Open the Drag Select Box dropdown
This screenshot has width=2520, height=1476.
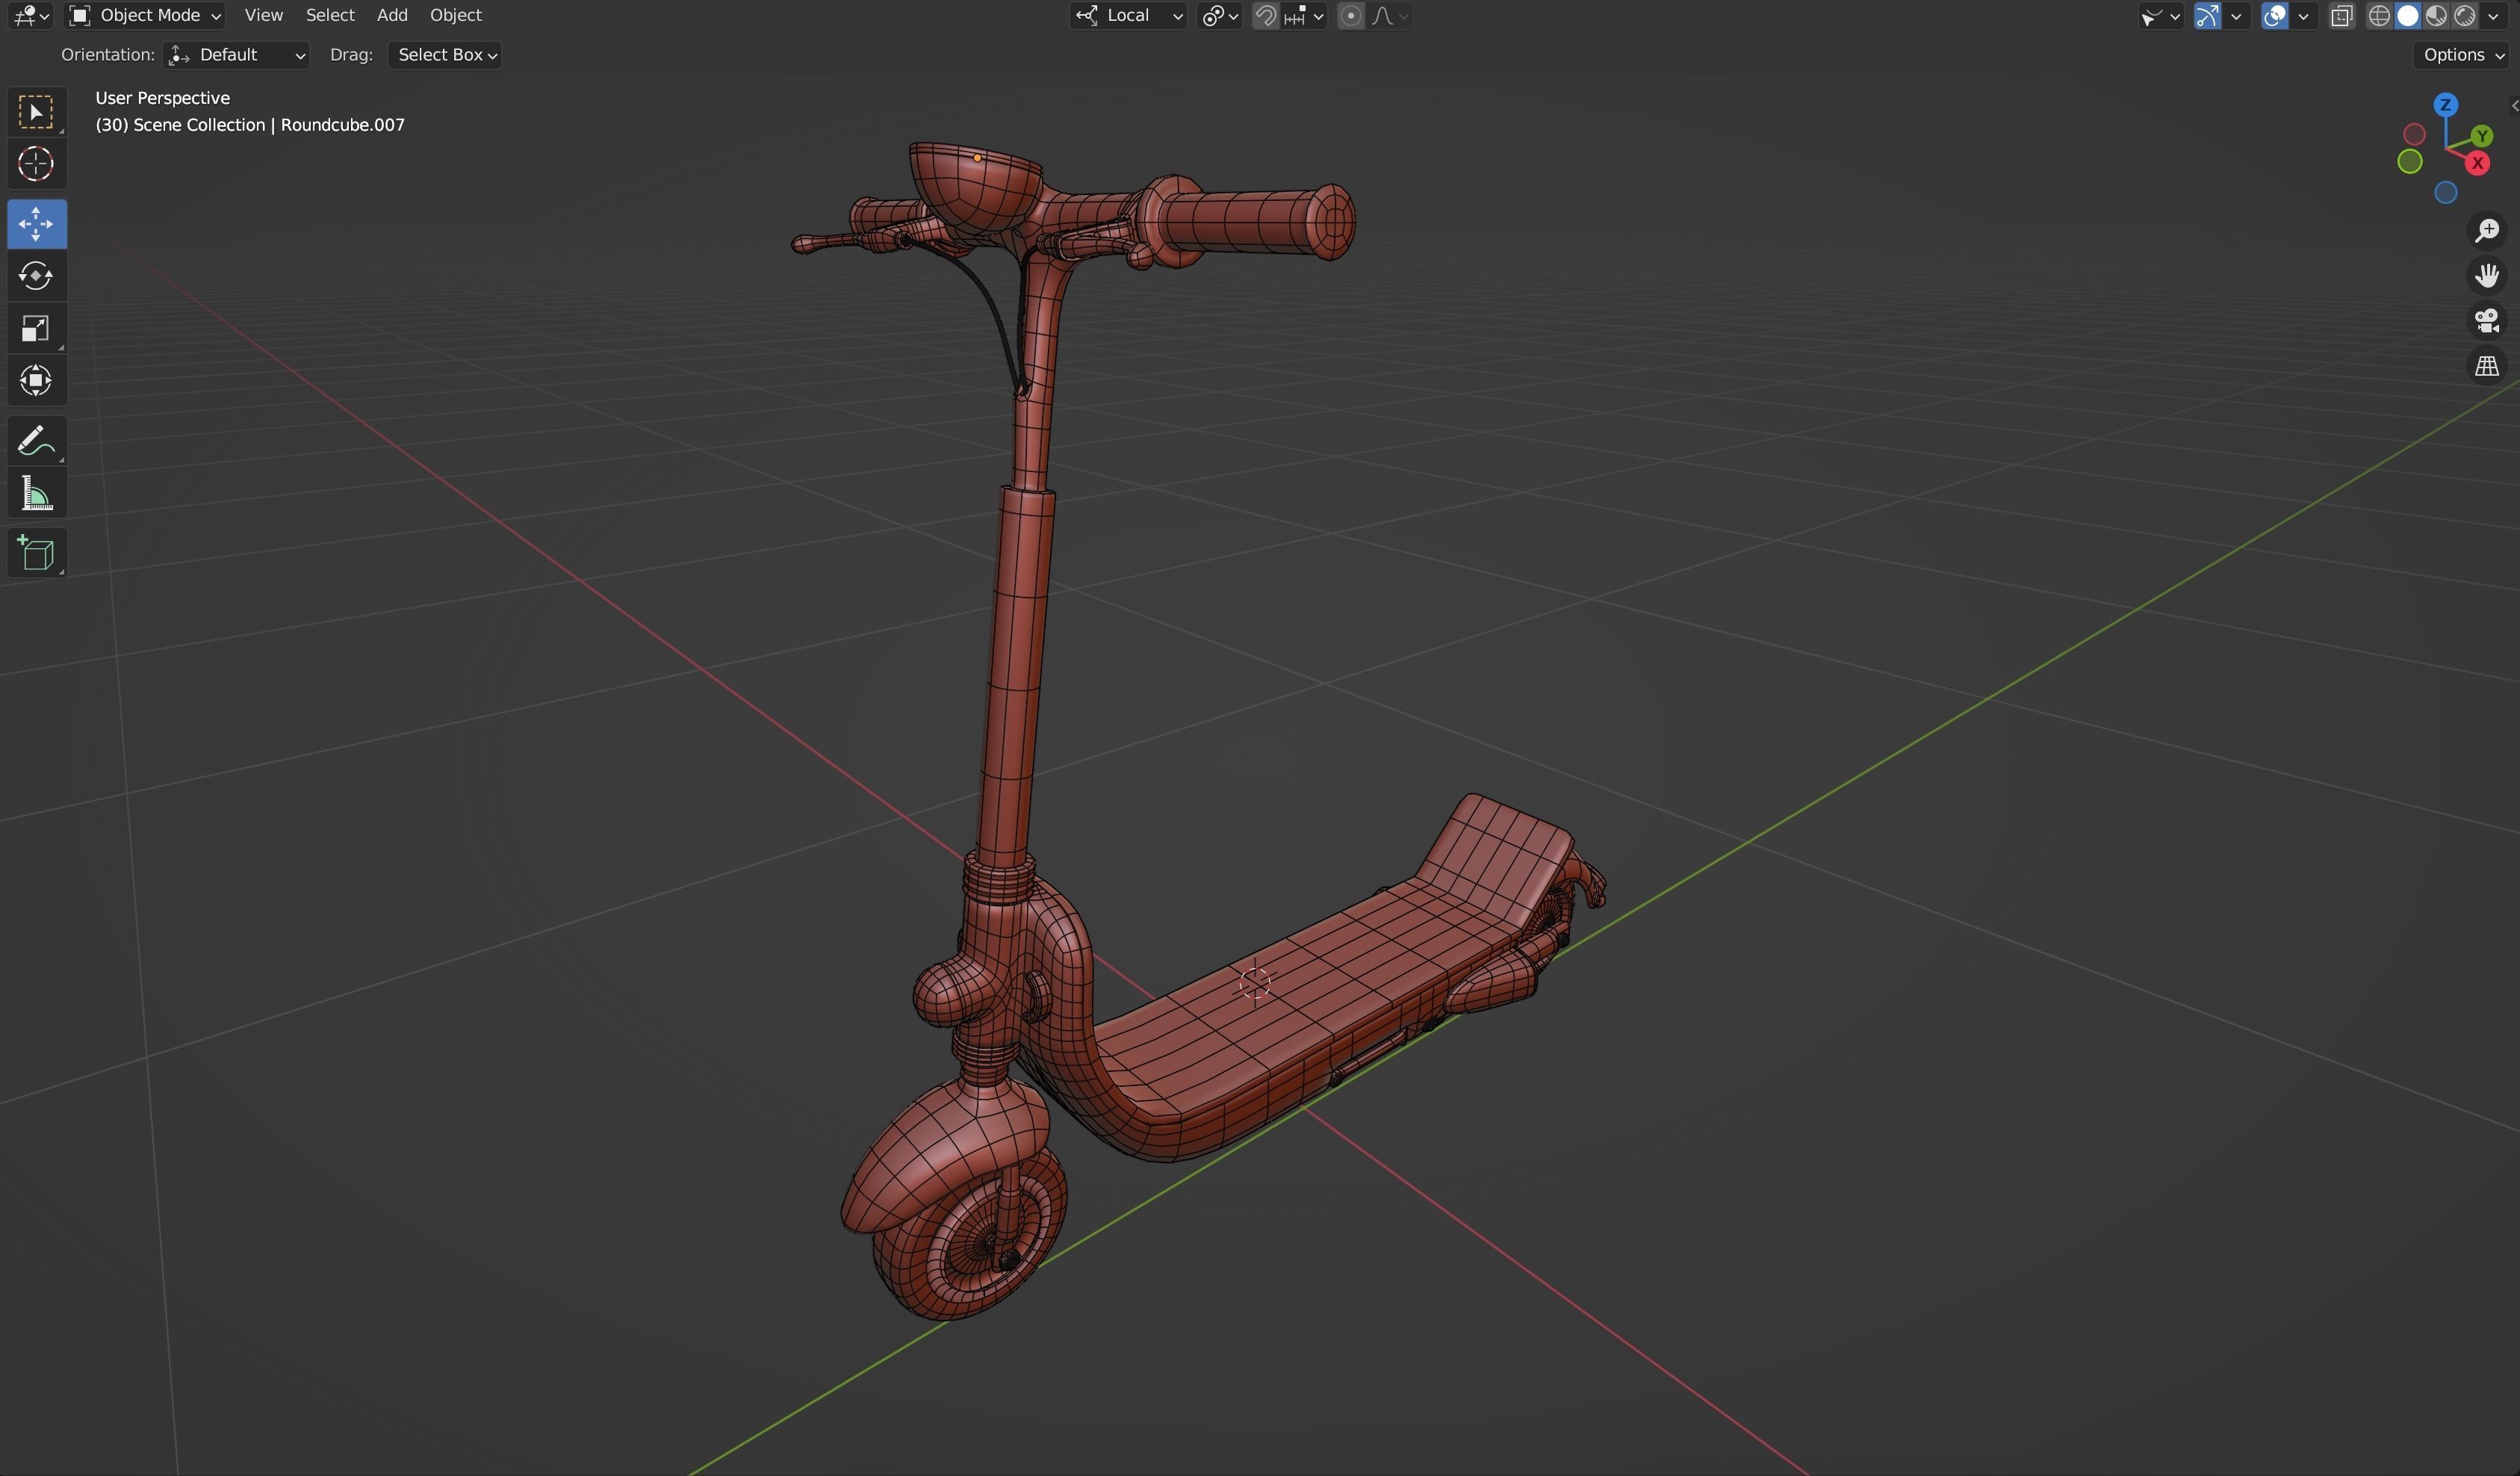click(x=445, y=55)
